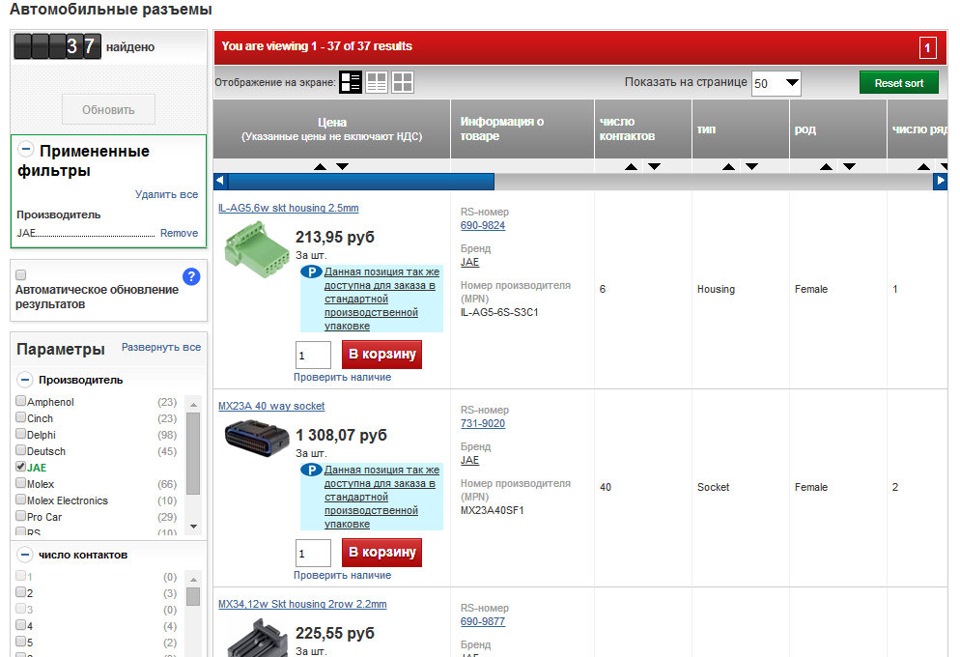Click the green Reset sort button

tap(899, 83)
